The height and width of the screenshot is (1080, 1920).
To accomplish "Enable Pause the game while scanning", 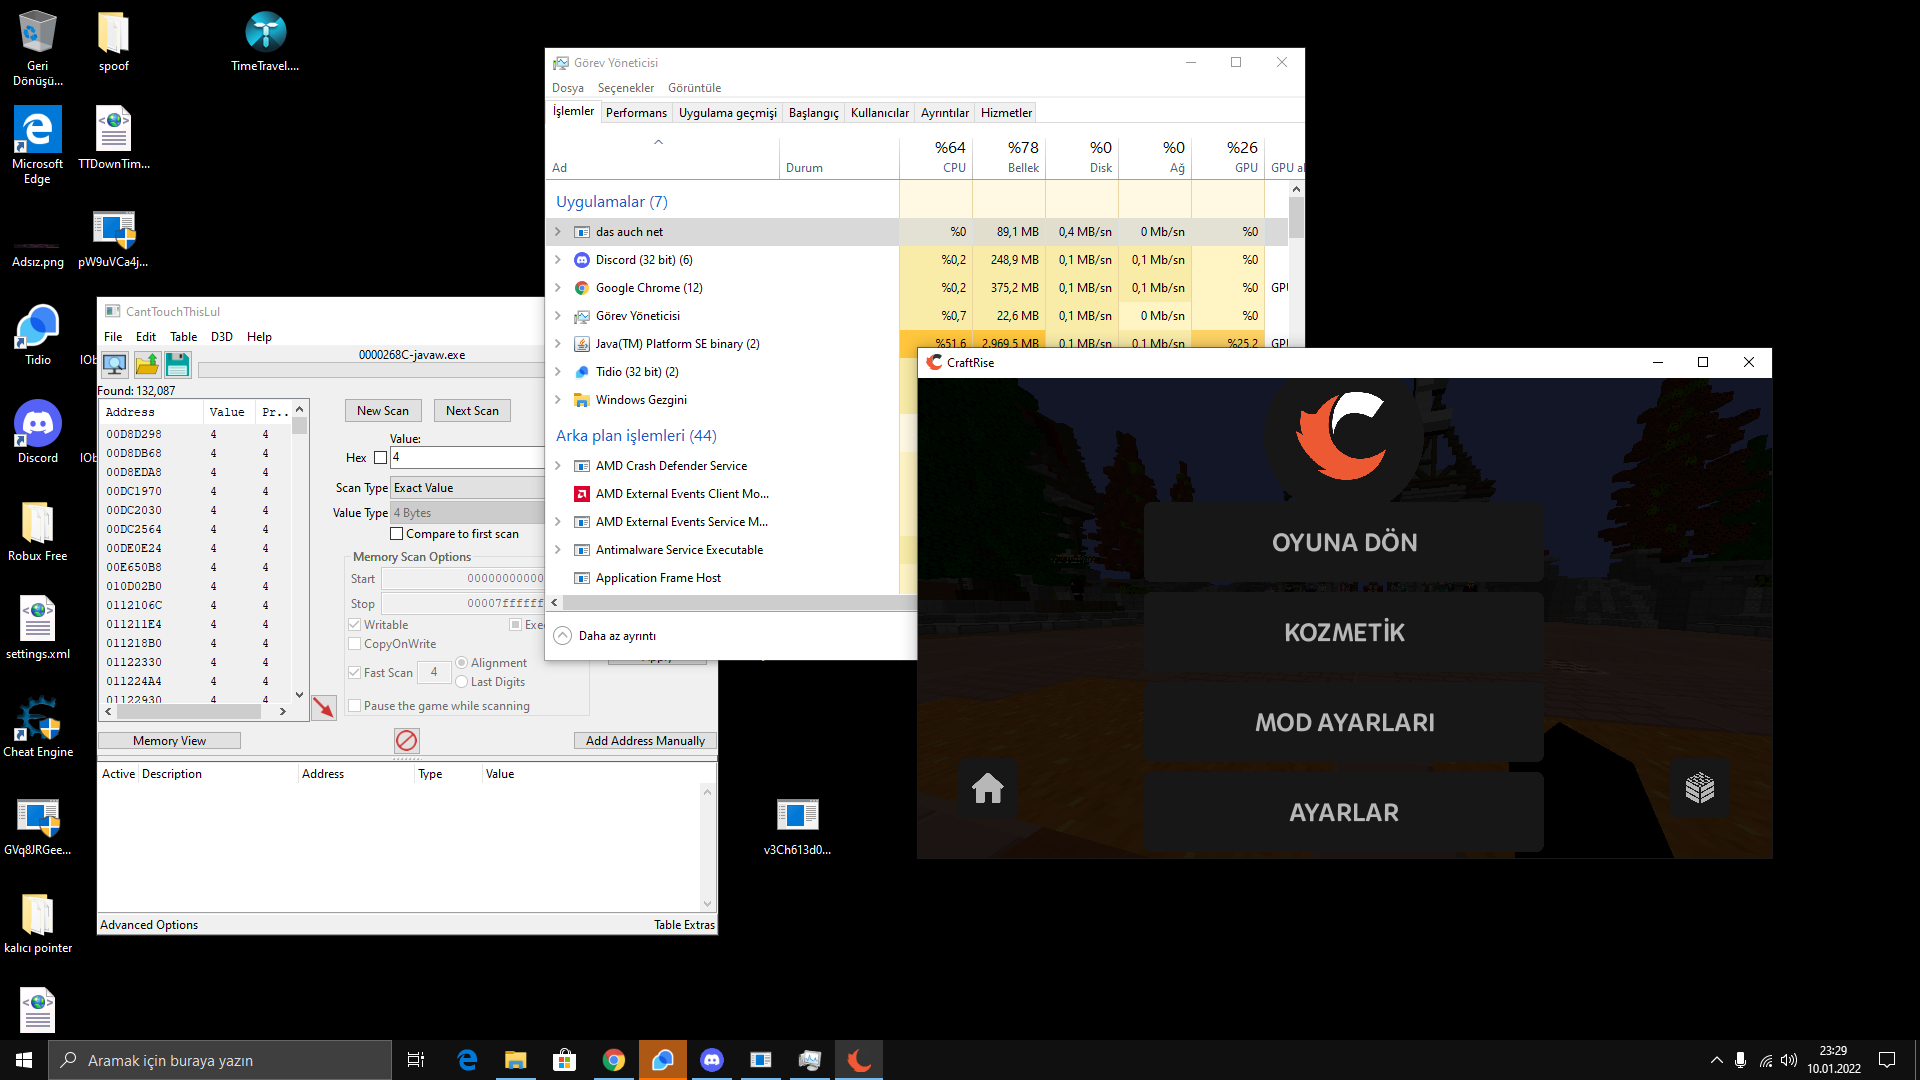I will click(x=354, y=706).
